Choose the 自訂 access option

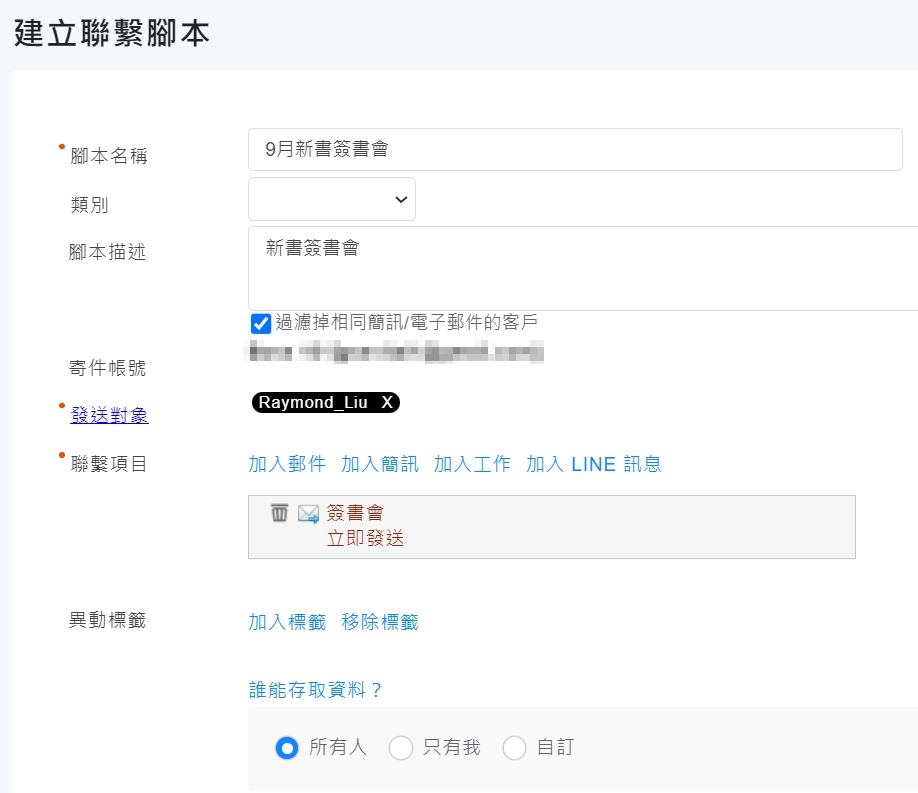coord(515,747)
